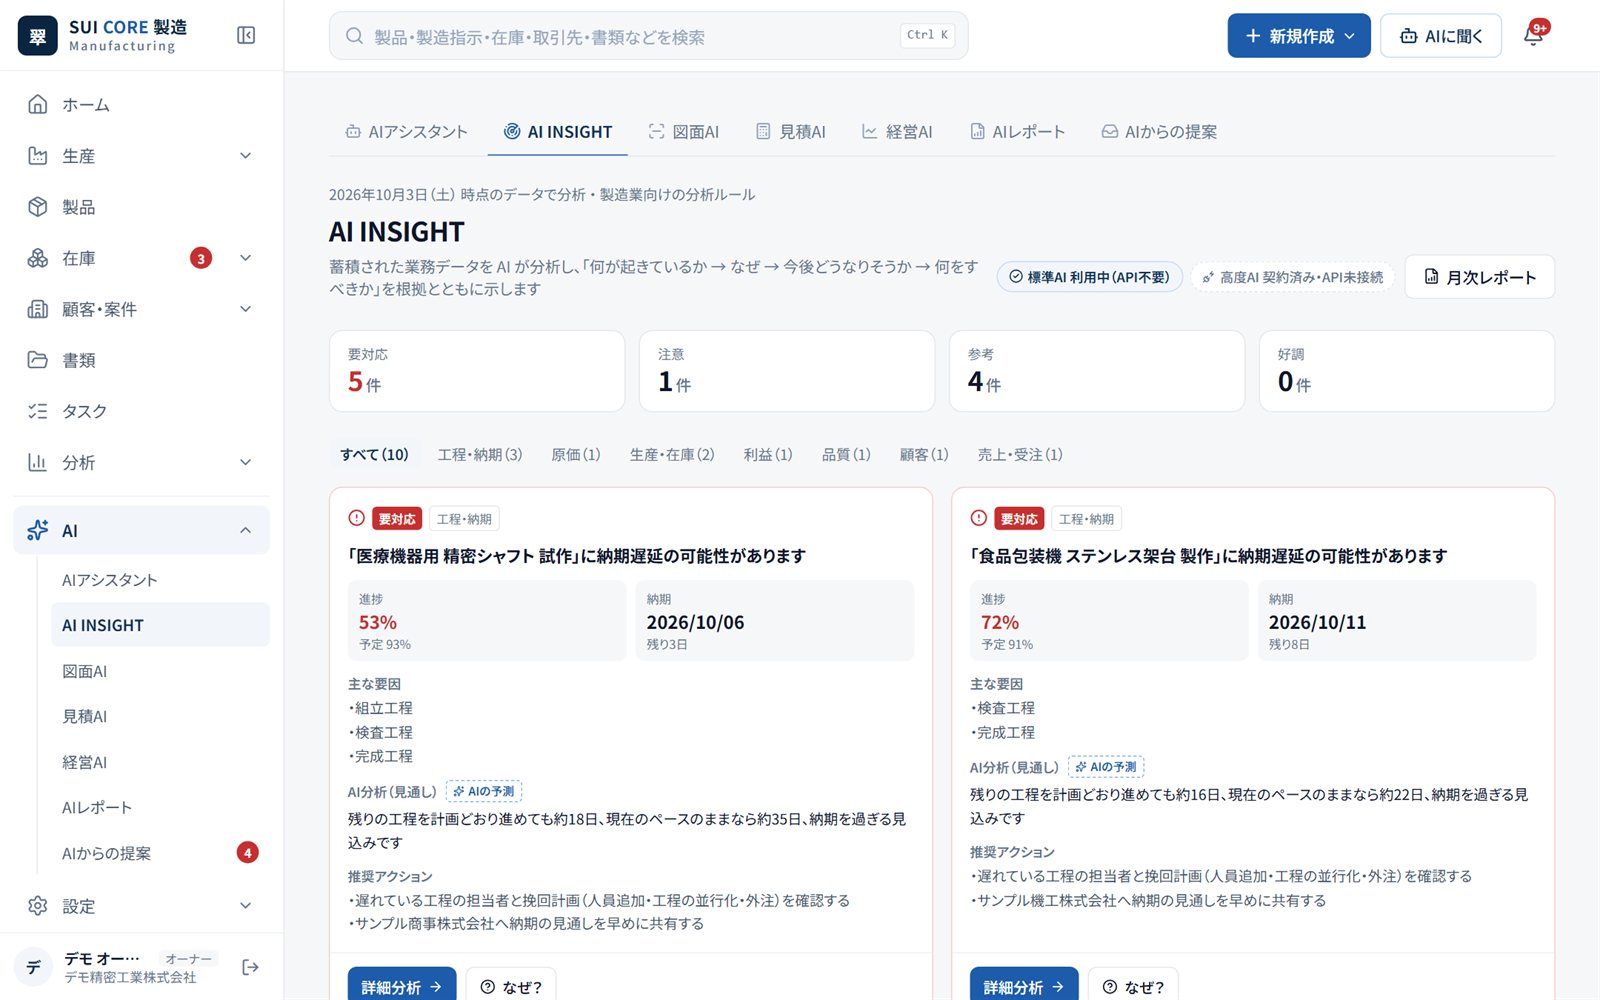Click 詳細分析 on the 医療機器用 card

pos(402,986)
